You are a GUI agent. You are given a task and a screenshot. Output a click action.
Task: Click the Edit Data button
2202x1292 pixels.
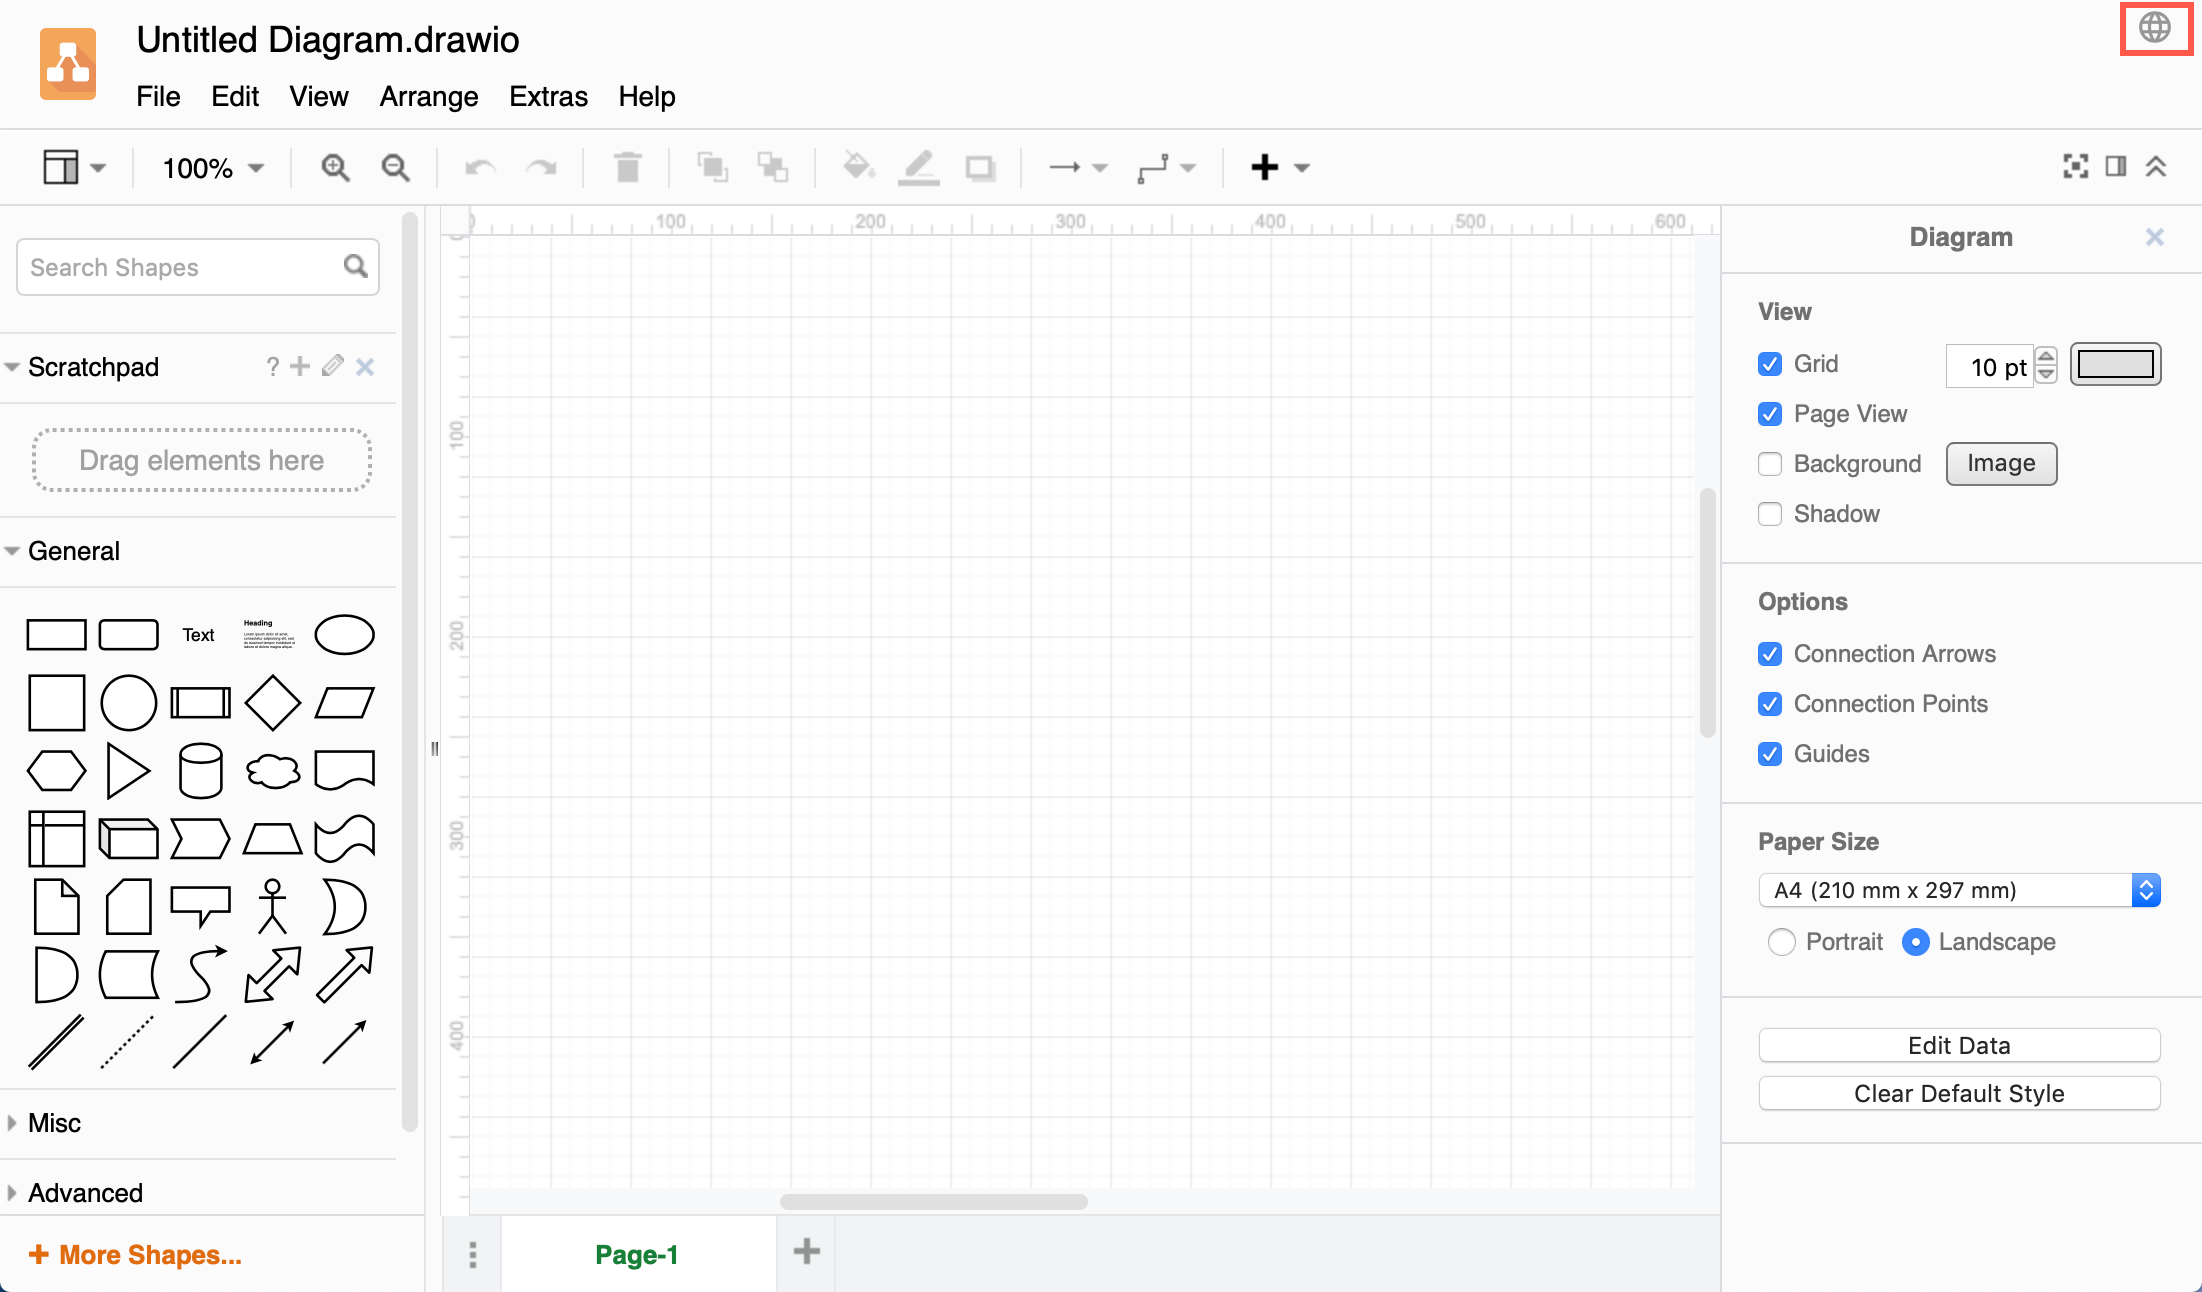(x=1958, y=1045)
